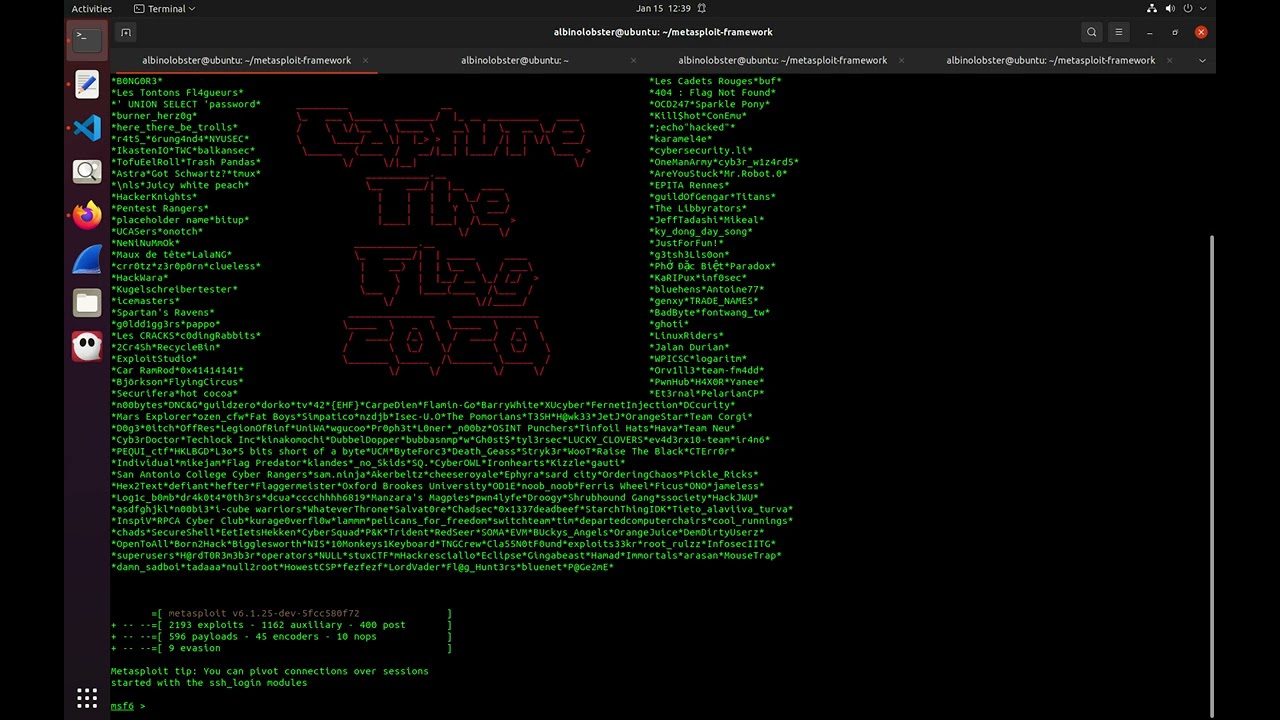Switch to the last metasploit-framework tab
This screenshot has height=720, width=1280.
coord(1050,60)
